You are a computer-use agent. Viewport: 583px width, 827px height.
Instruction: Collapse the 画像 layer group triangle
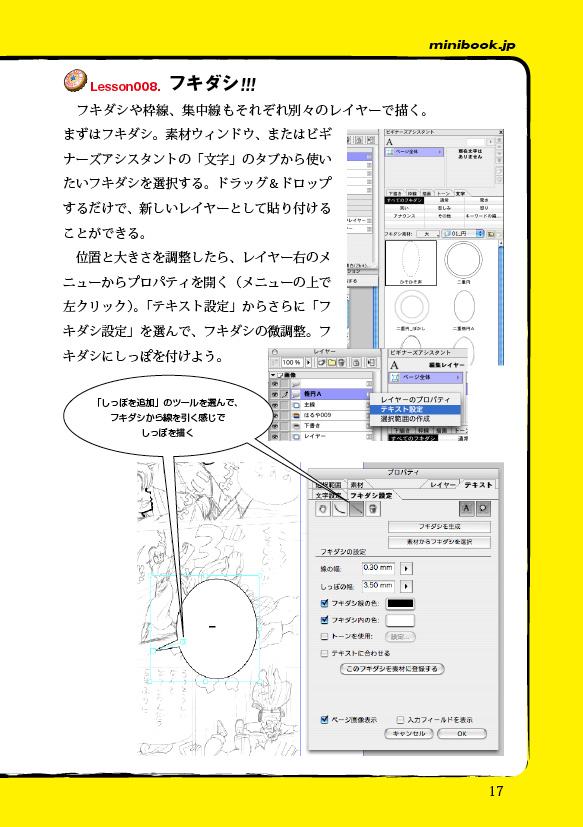[273, 375]
